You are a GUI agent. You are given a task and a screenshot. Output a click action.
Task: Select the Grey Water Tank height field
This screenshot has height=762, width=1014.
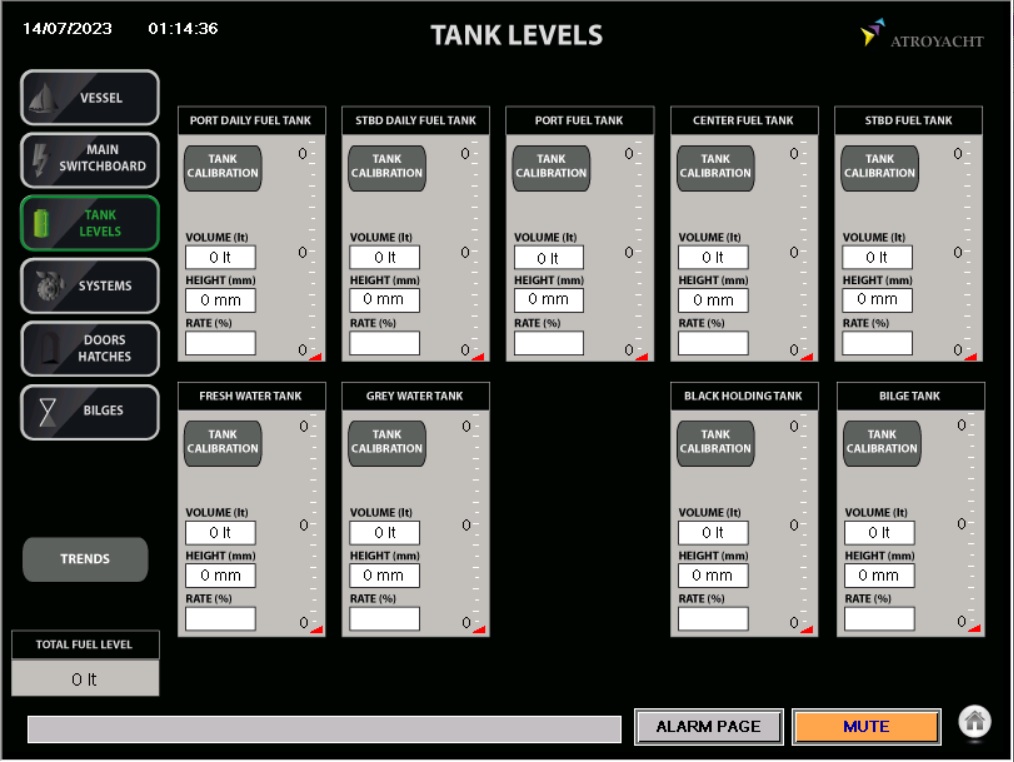coord(384,576)
